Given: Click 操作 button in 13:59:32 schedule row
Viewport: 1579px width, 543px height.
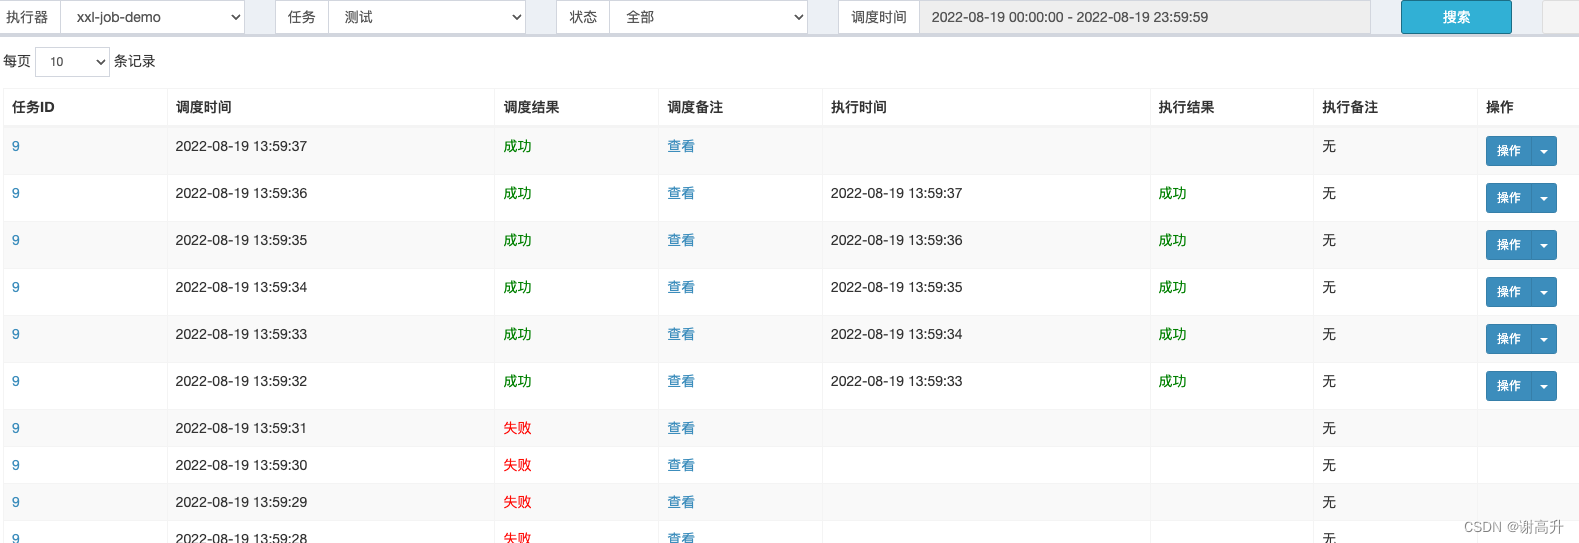Looking at the screenshot, I should tap(1509, 386).
